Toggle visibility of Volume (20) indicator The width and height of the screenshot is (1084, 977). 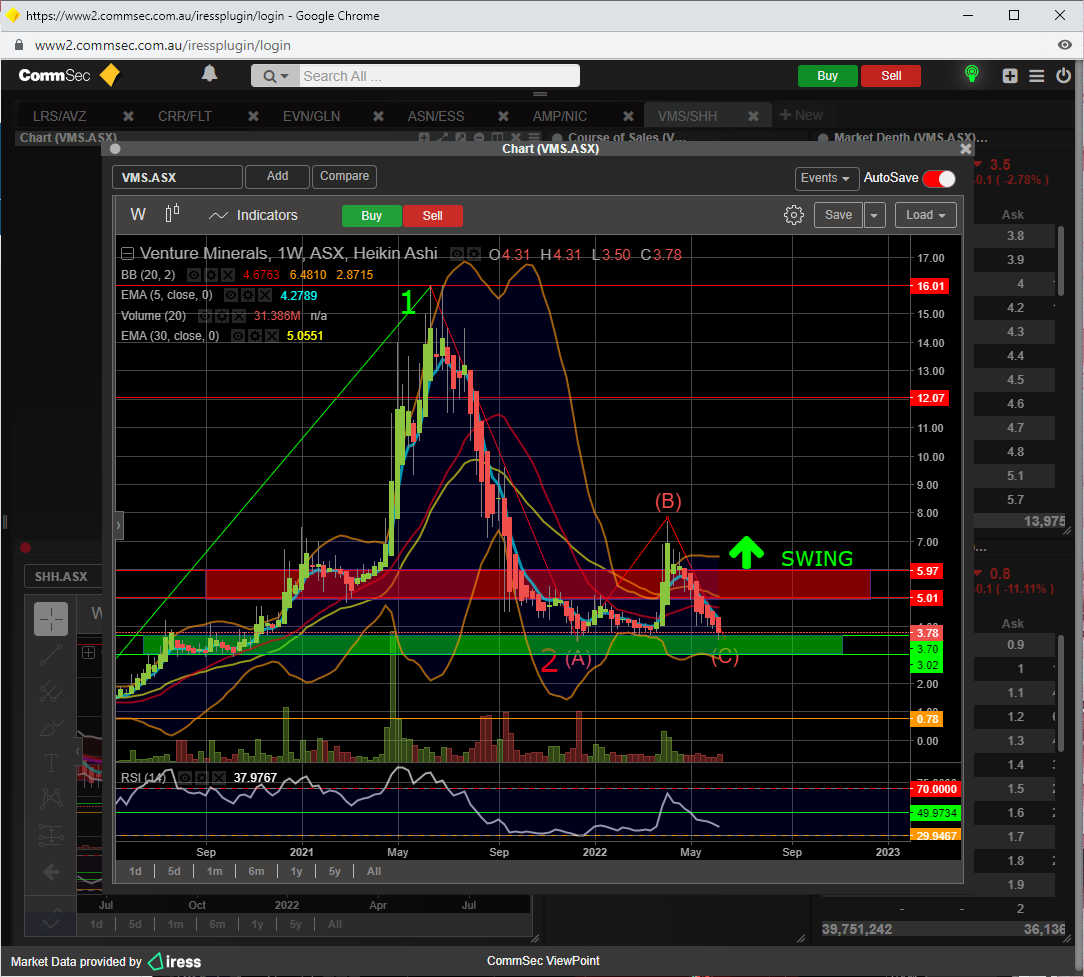[x=205, y=316]
